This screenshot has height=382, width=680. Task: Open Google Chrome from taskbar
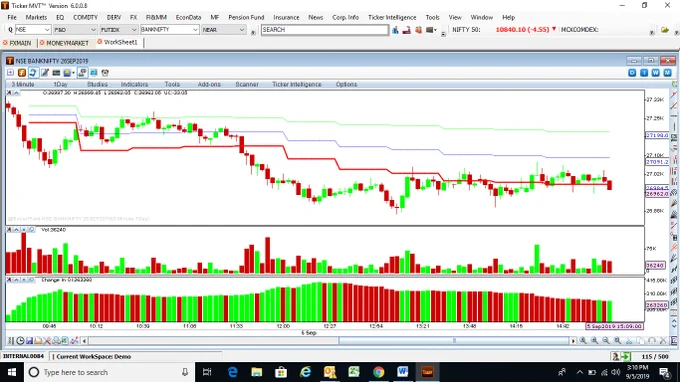pyautogui.click(x=378, y=372)
